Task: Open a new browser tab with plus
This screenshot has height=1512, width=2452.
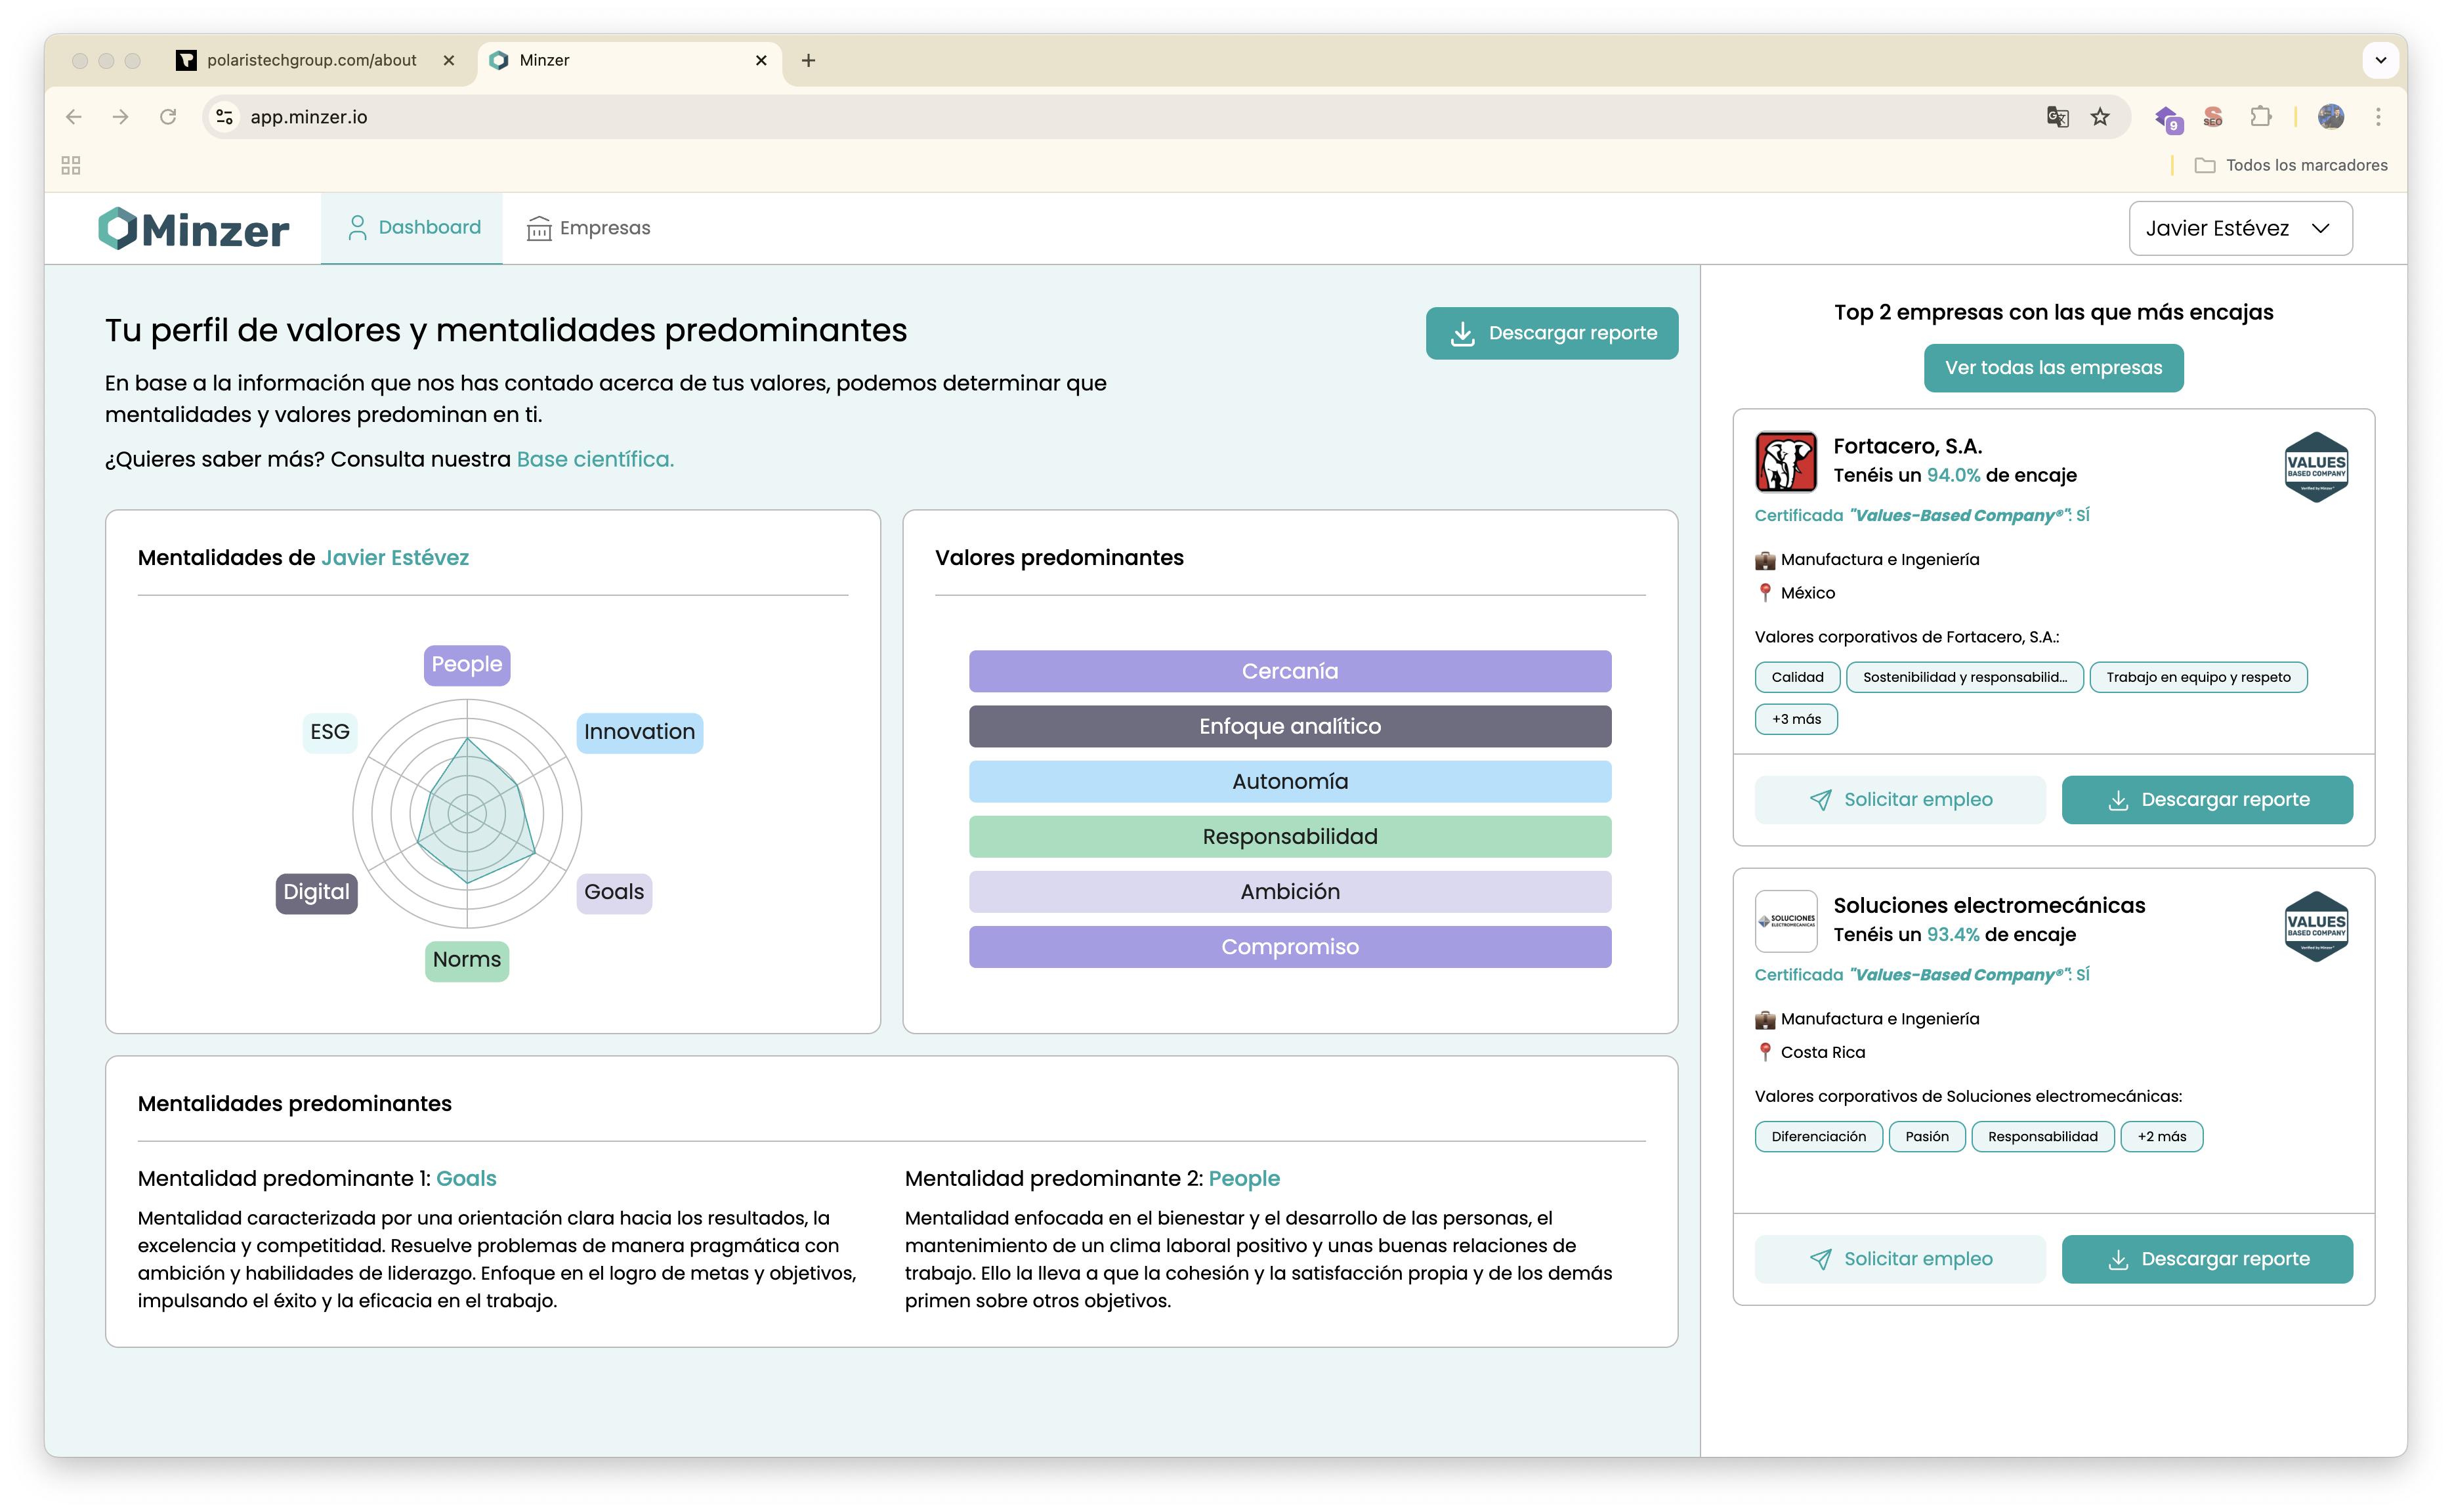Action: coord(808,60)
